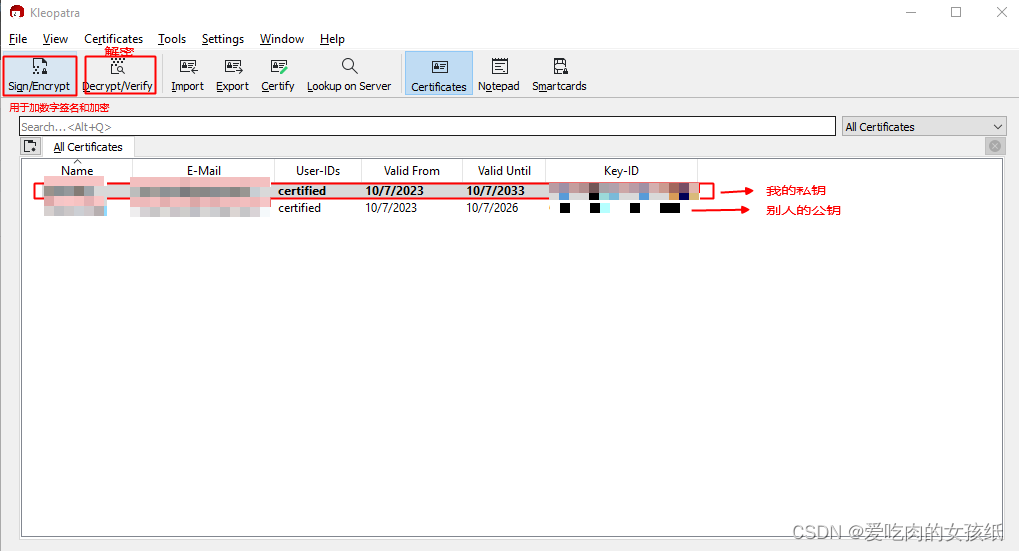1019x551 pixels.
Task: Open Lookup on Server search
Action: (349, 75)
